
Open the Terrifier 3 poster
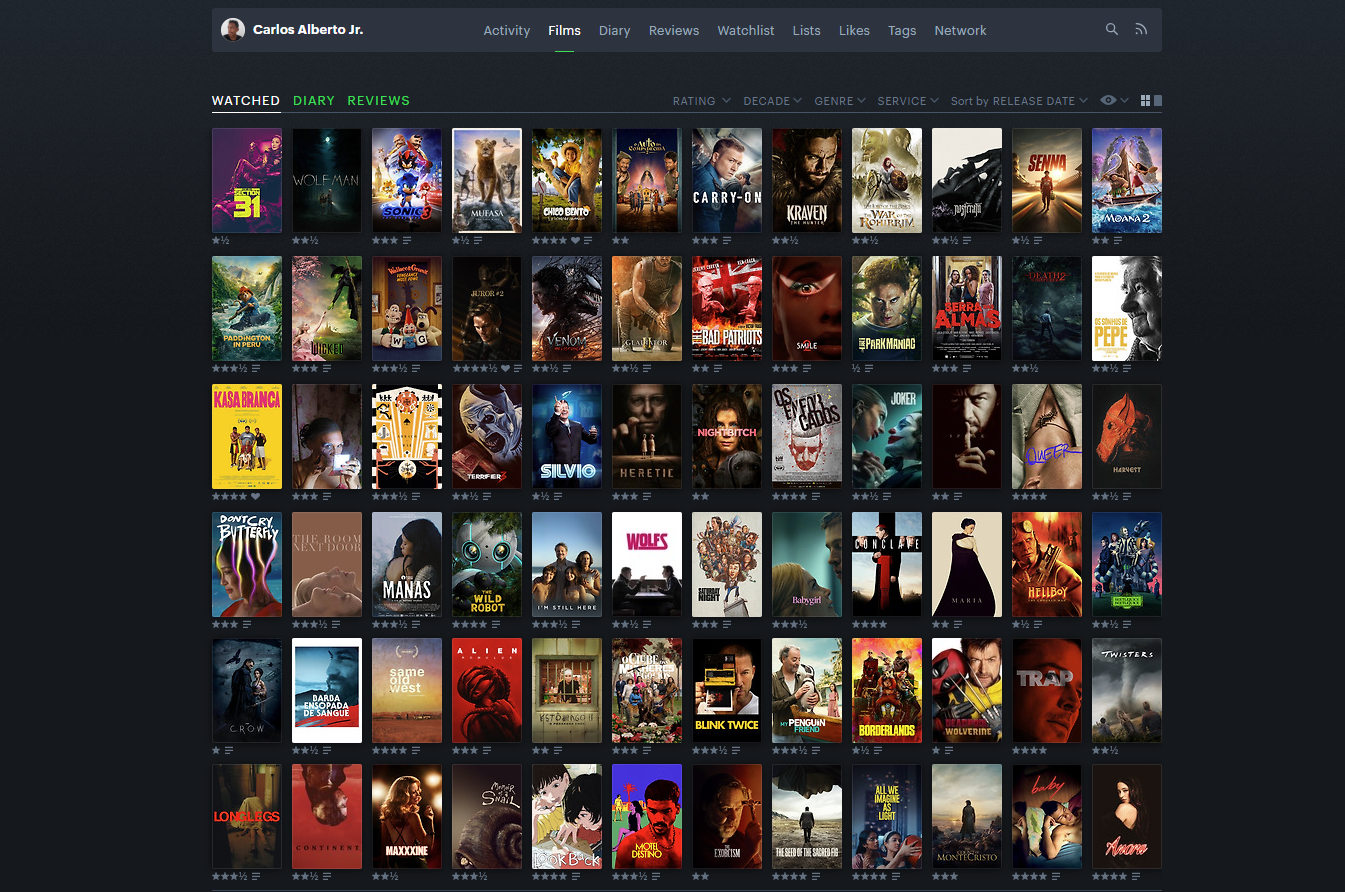tap(487, 436)
